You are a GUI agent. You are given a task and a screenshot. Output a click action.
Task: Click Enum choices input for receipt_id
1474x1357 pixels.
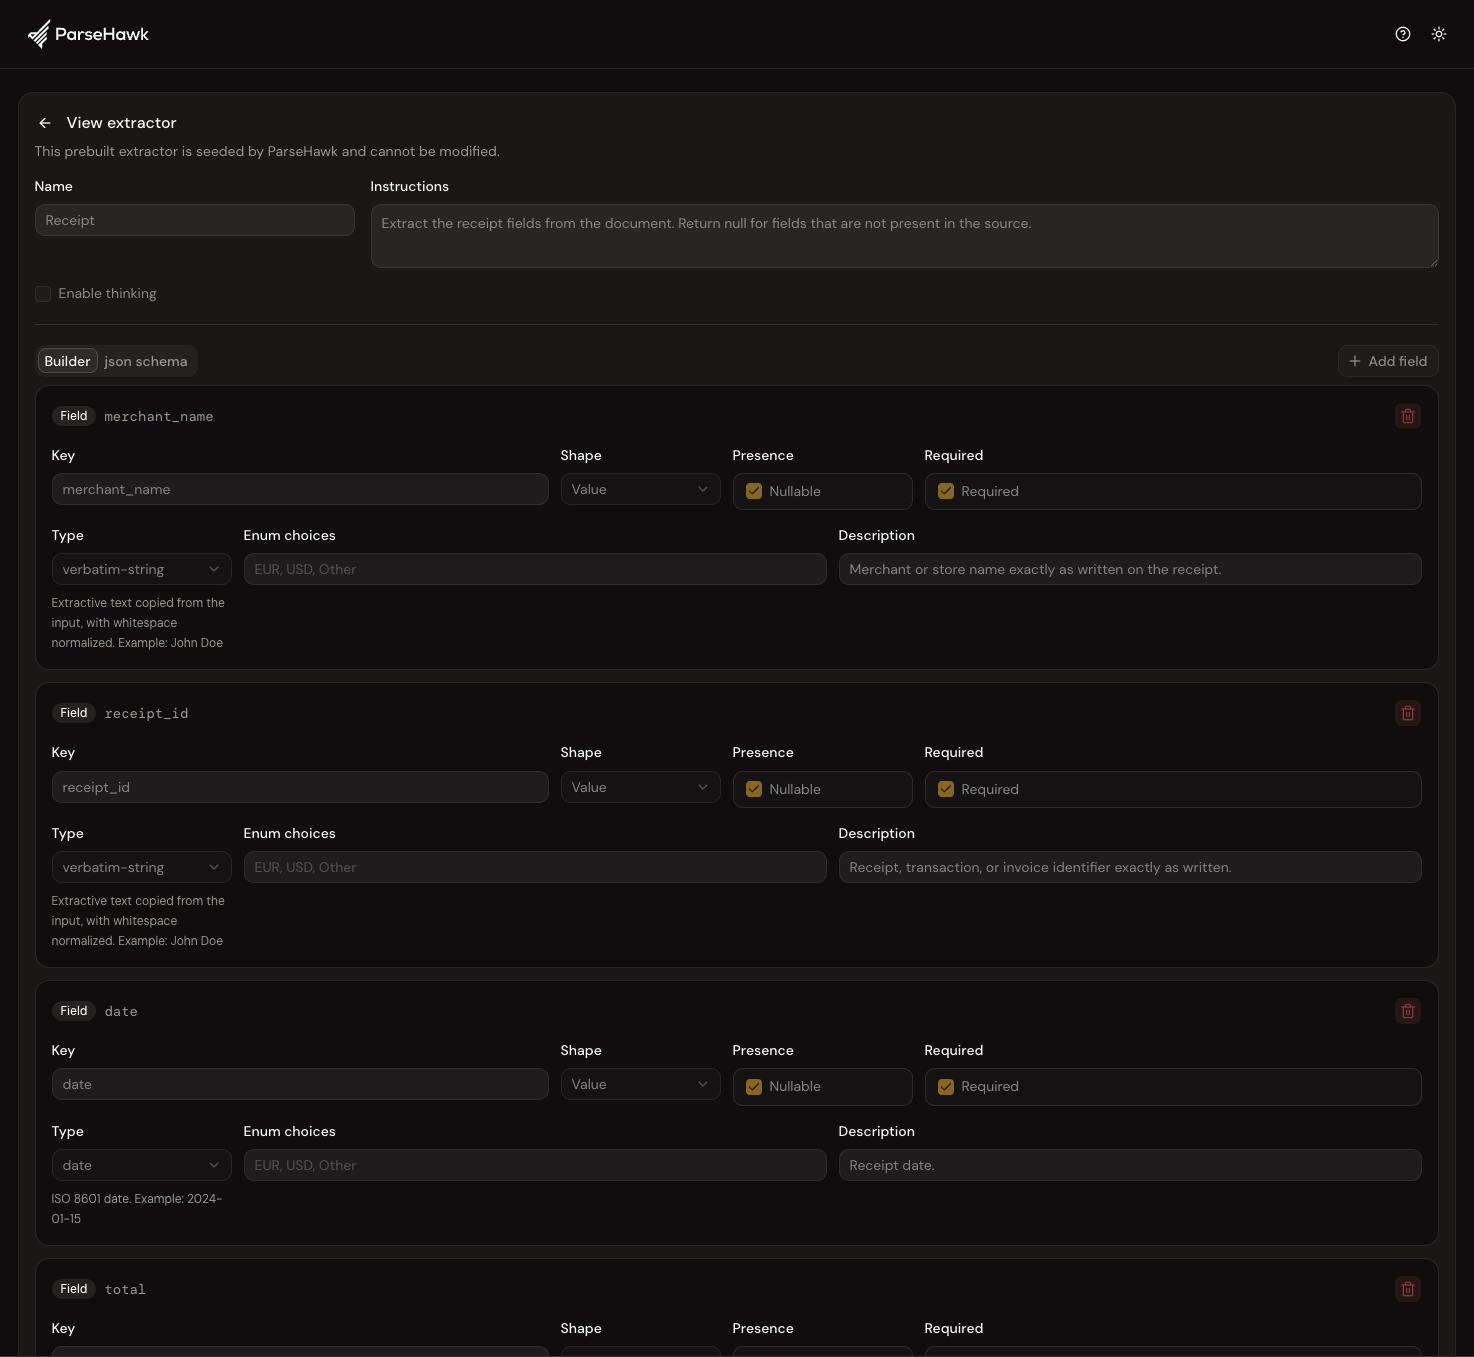point(535,867)
